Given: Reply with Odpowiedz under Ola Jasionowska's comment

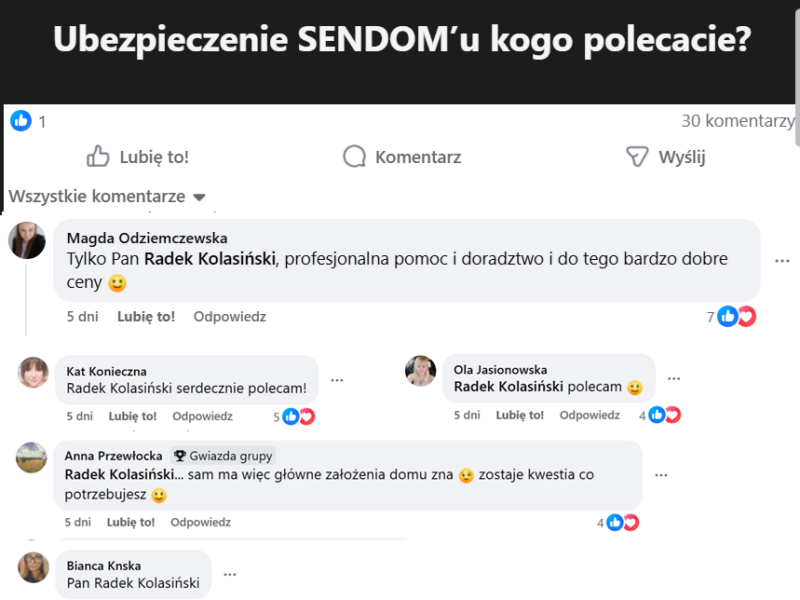Looking at the screenshot, I should point(589,415).
